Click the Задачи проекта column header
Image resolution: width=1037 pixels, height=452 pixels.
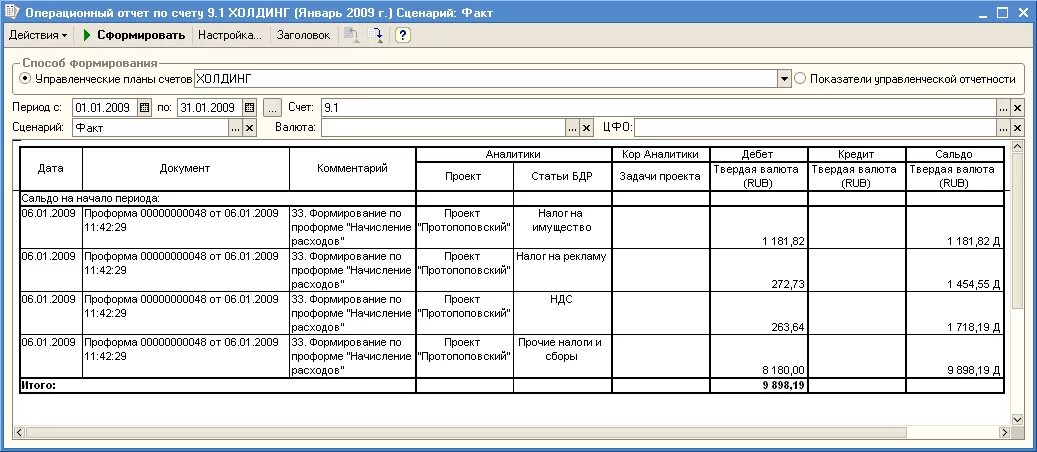[x=661, y=176]
